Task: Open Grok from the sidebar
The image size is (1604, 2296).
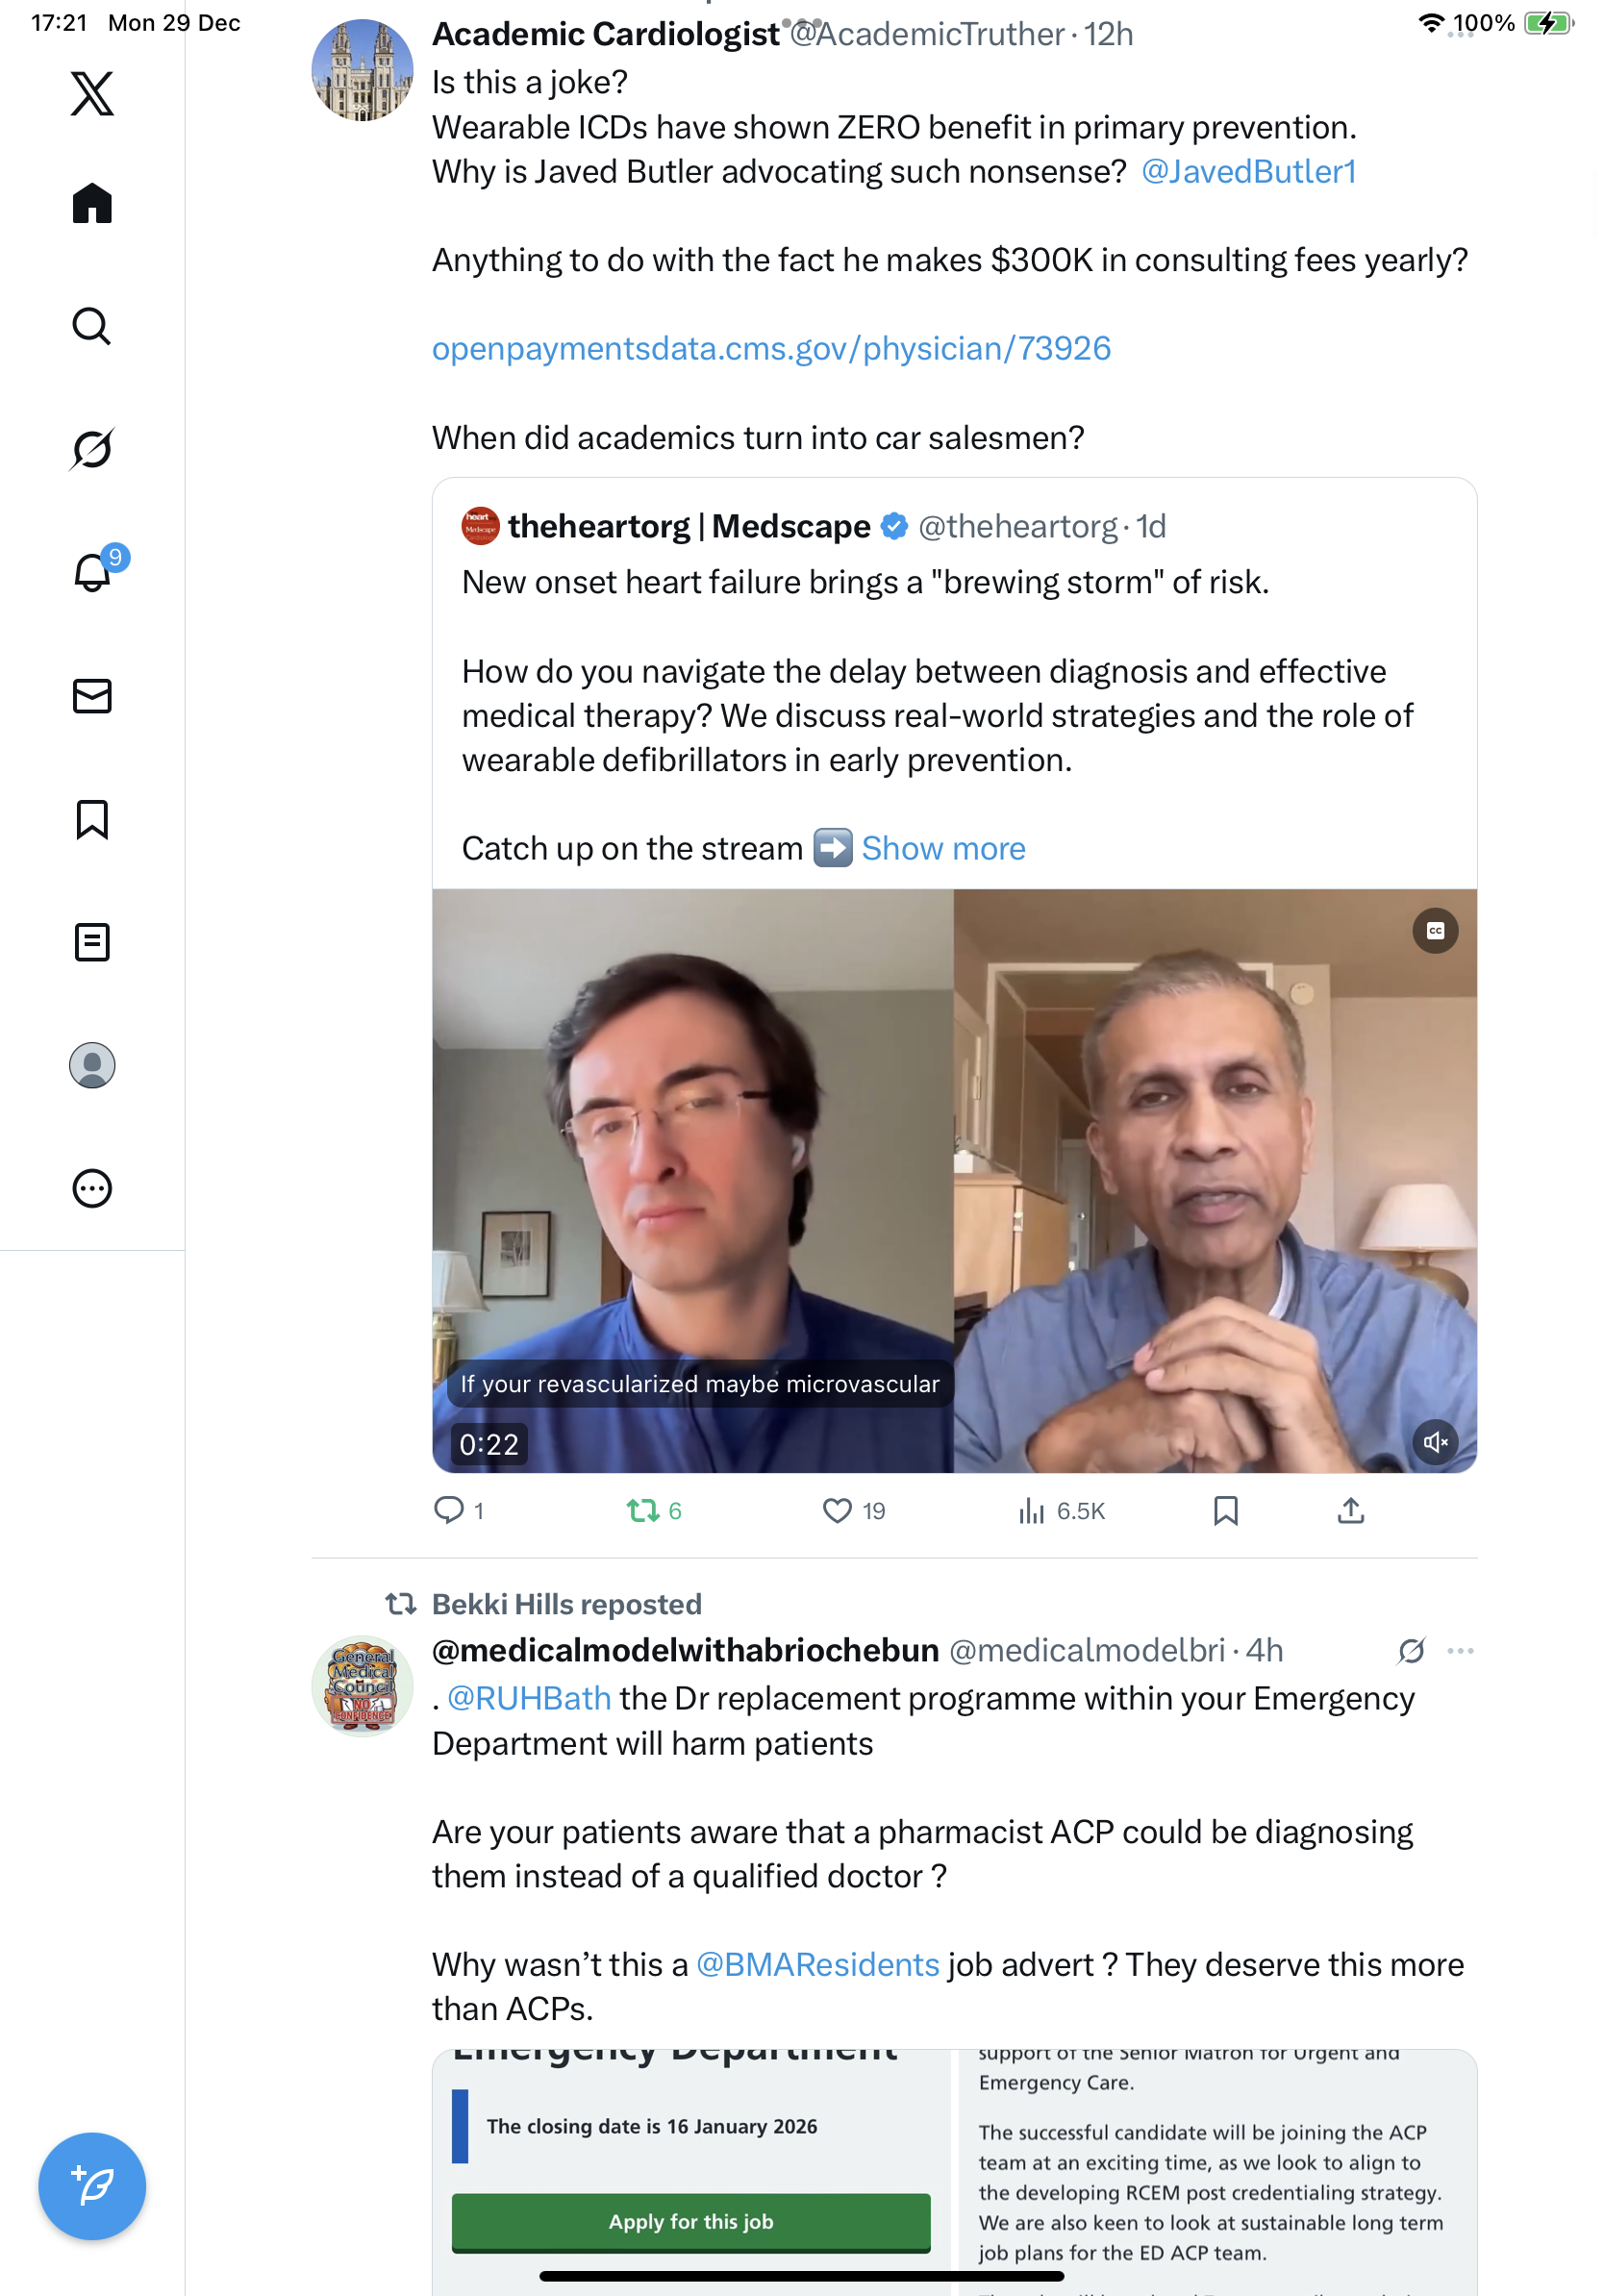Action: pyautogui.click(x=92, y=449)
